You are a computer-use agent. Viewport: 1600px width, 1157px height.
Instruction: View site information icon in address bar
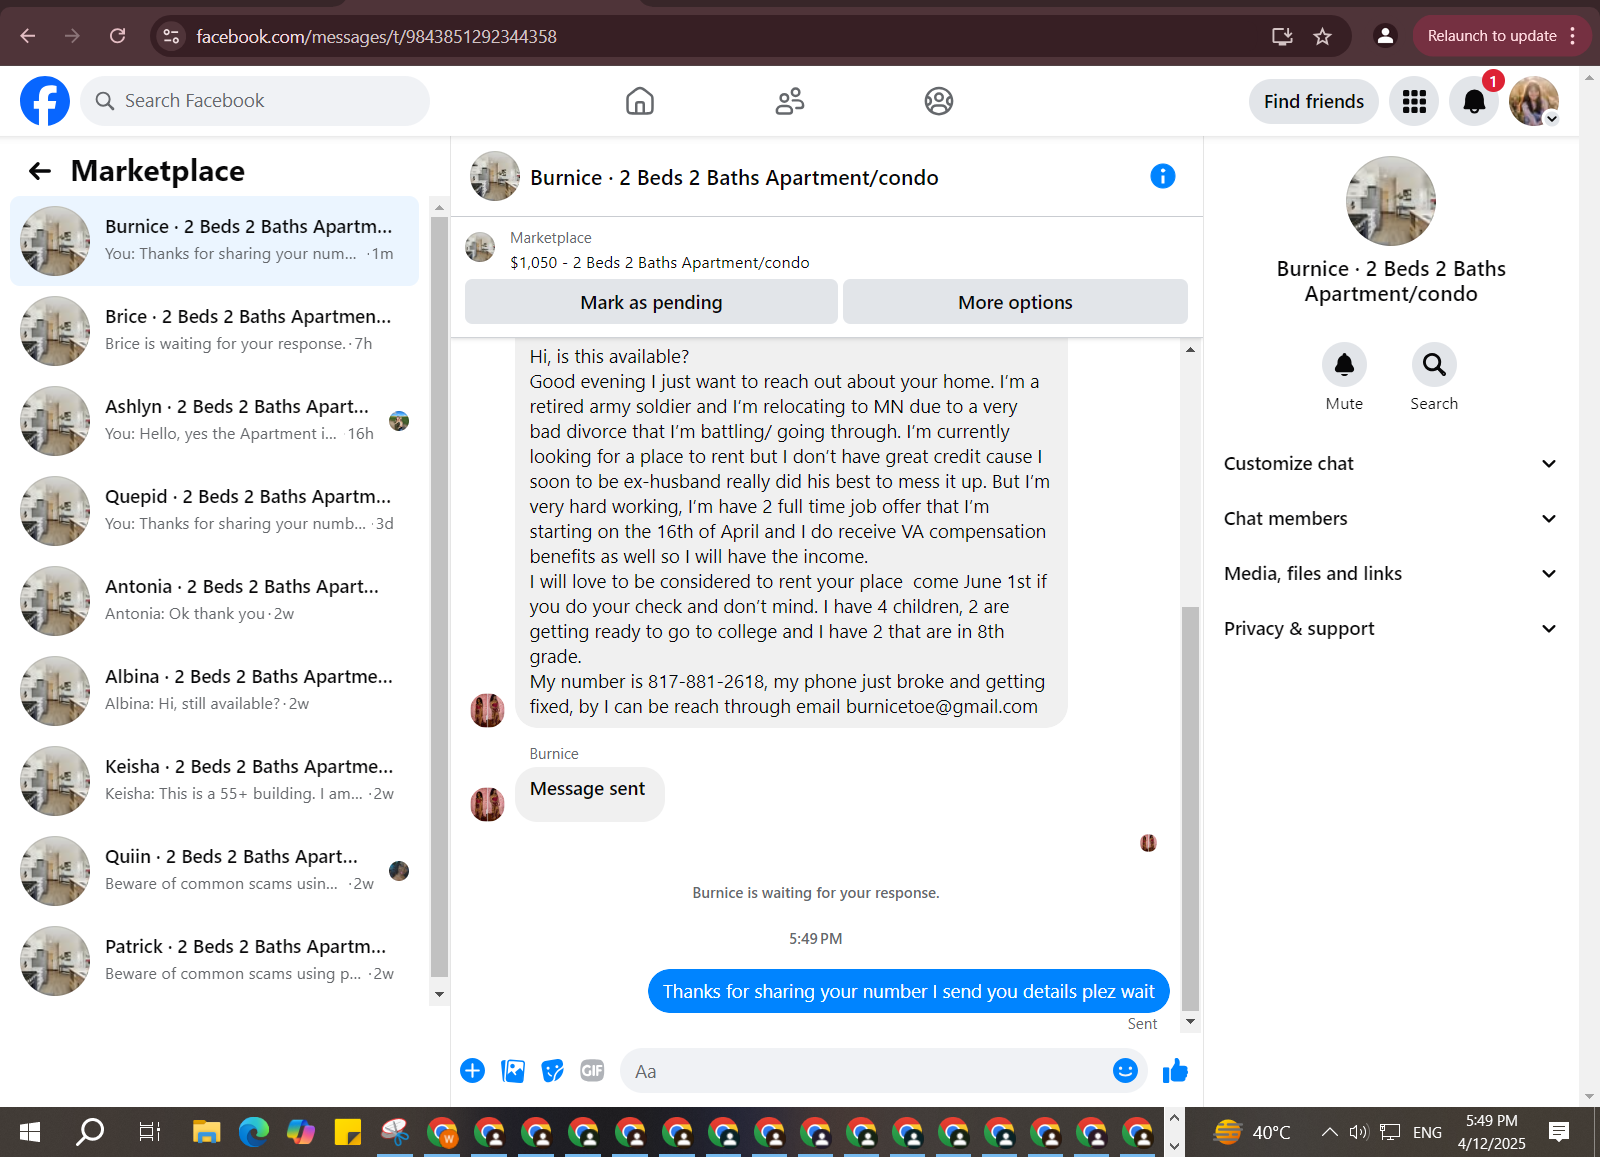[x=172, y=36]
